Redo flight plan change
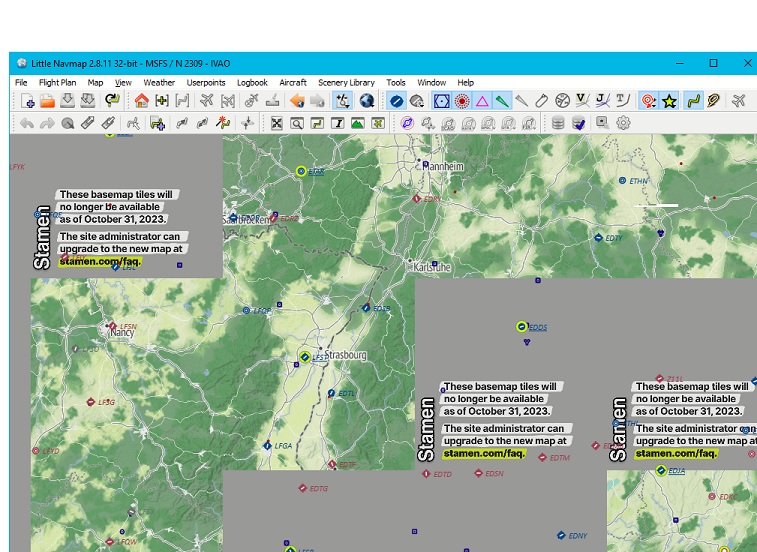This screenshot has width=757, height=552. pos(47,123)
